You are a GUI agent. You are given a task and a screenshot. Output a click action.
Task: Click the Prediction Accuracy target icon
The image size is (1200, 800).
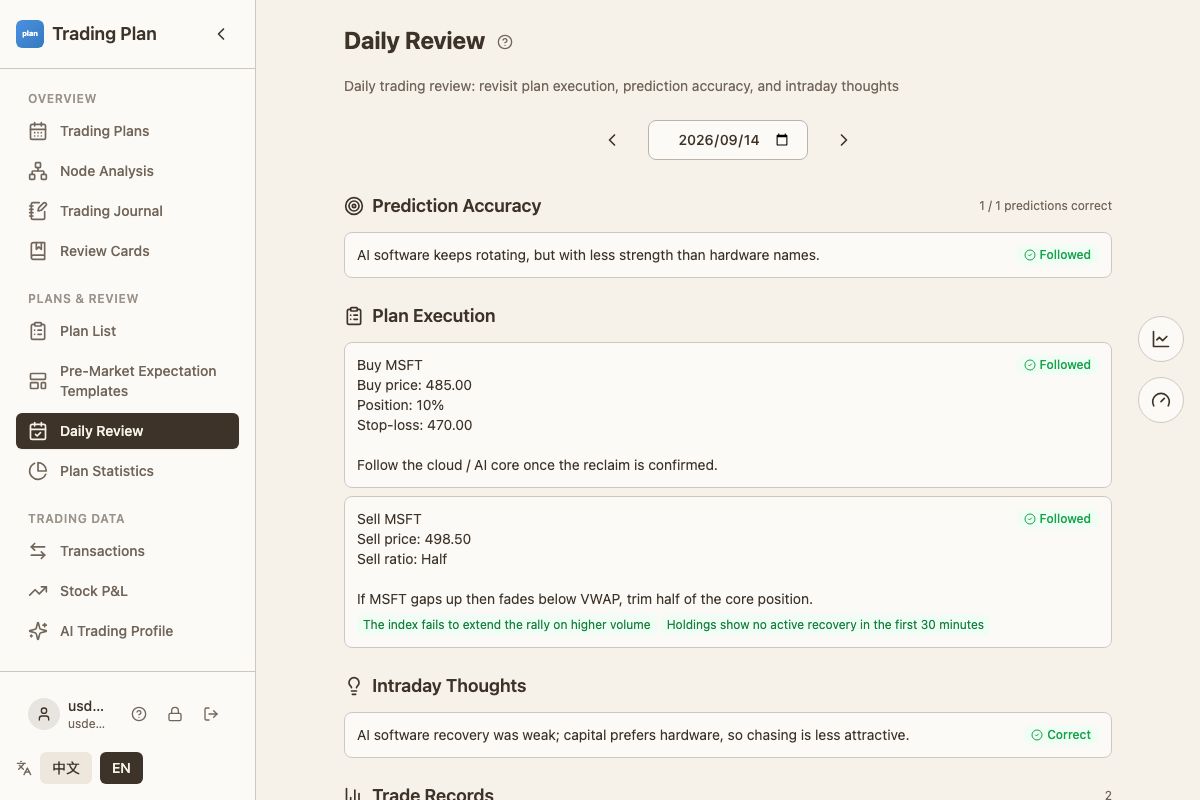(x=354, y=206)
